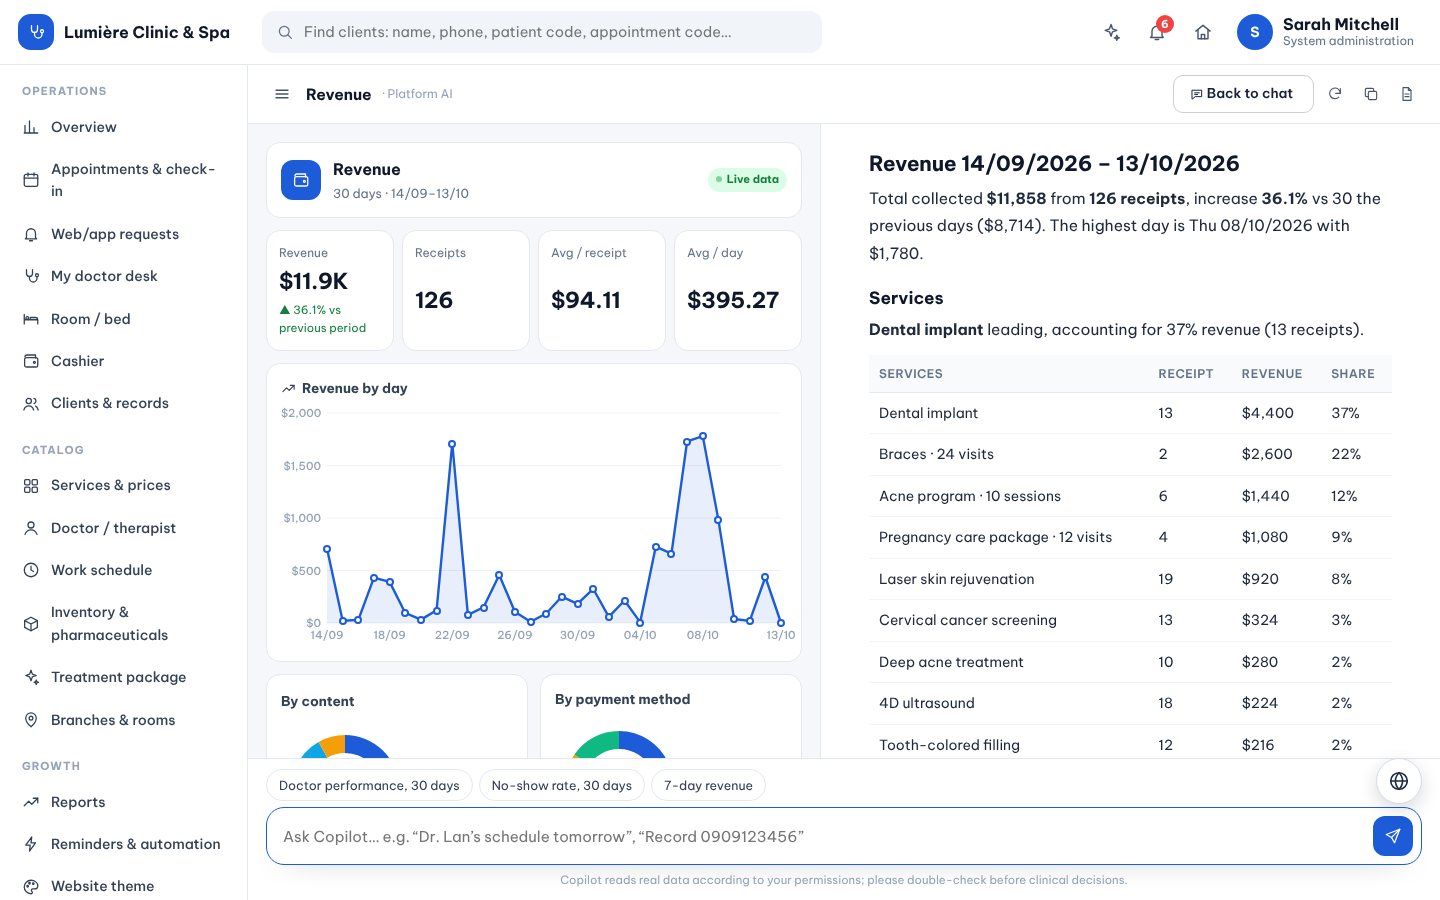
Task: Click the copy icon in Revenue toolbar
Action: click(x=1371, y=94)
